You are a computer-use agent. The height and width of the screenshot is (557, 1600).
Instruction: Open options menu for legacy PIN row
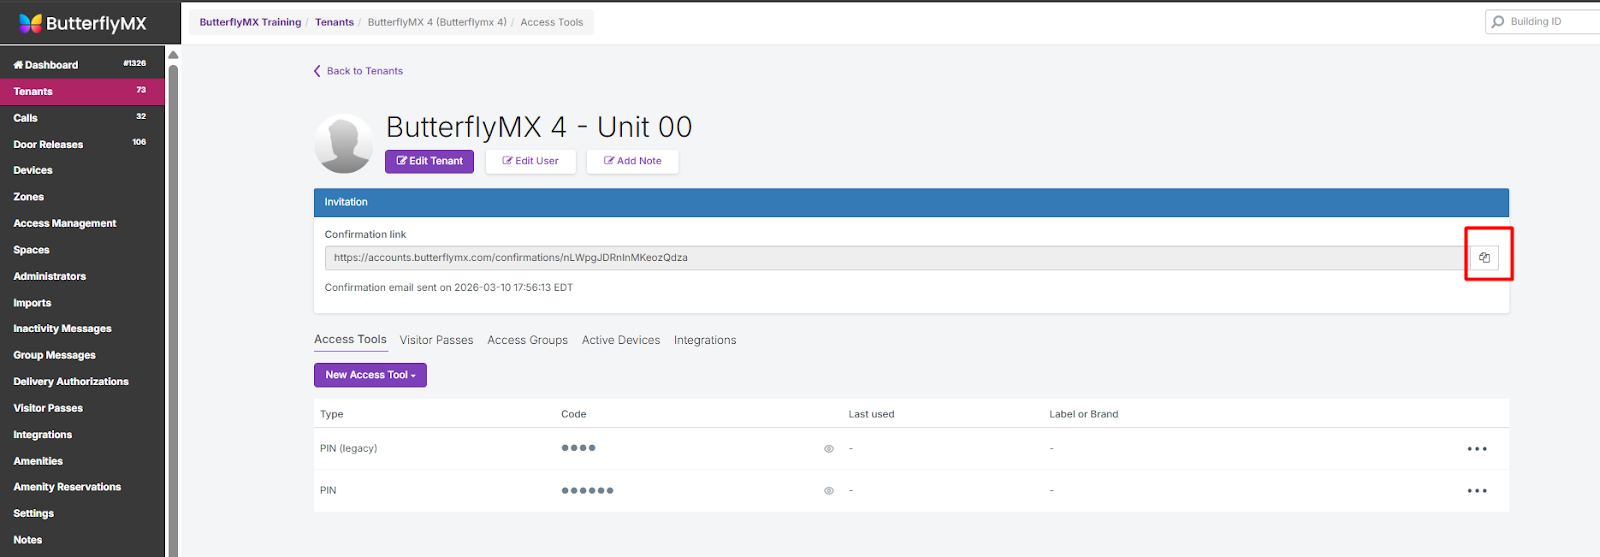(1476, 449)
